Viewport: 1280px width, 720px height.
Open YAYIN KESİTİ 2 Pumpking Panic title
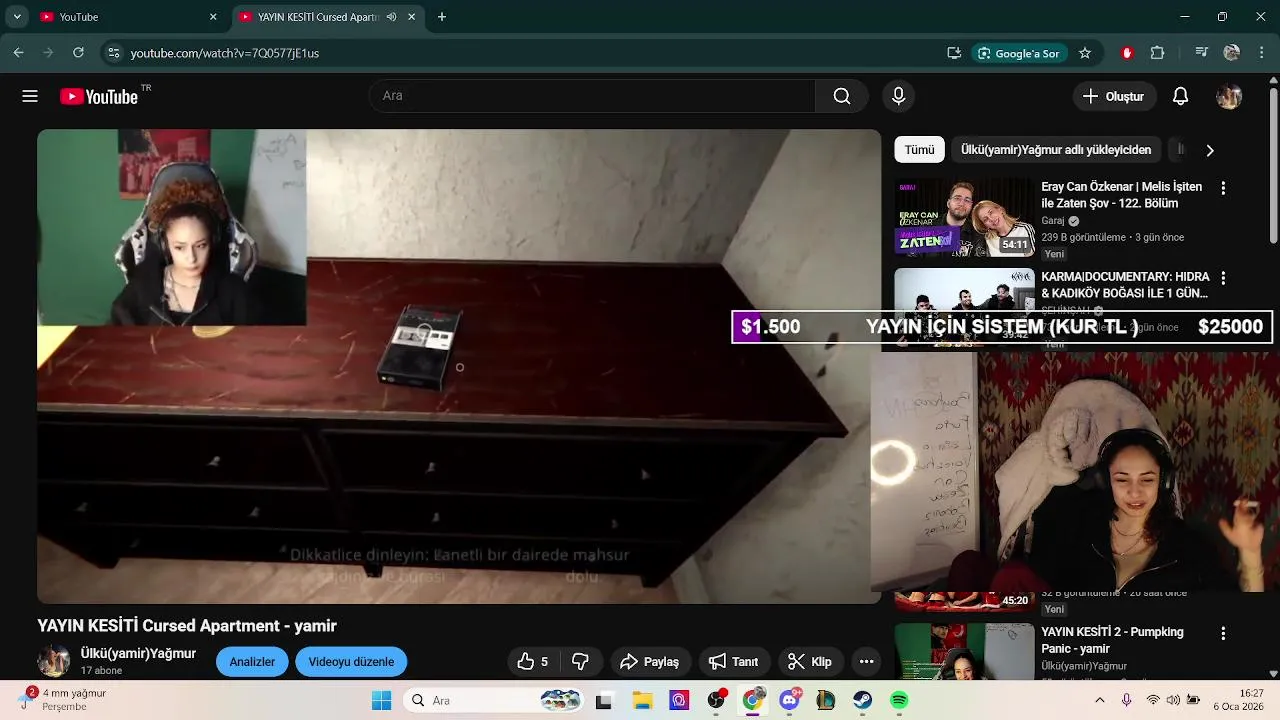pyautogui.click(x=1112, y=640)
